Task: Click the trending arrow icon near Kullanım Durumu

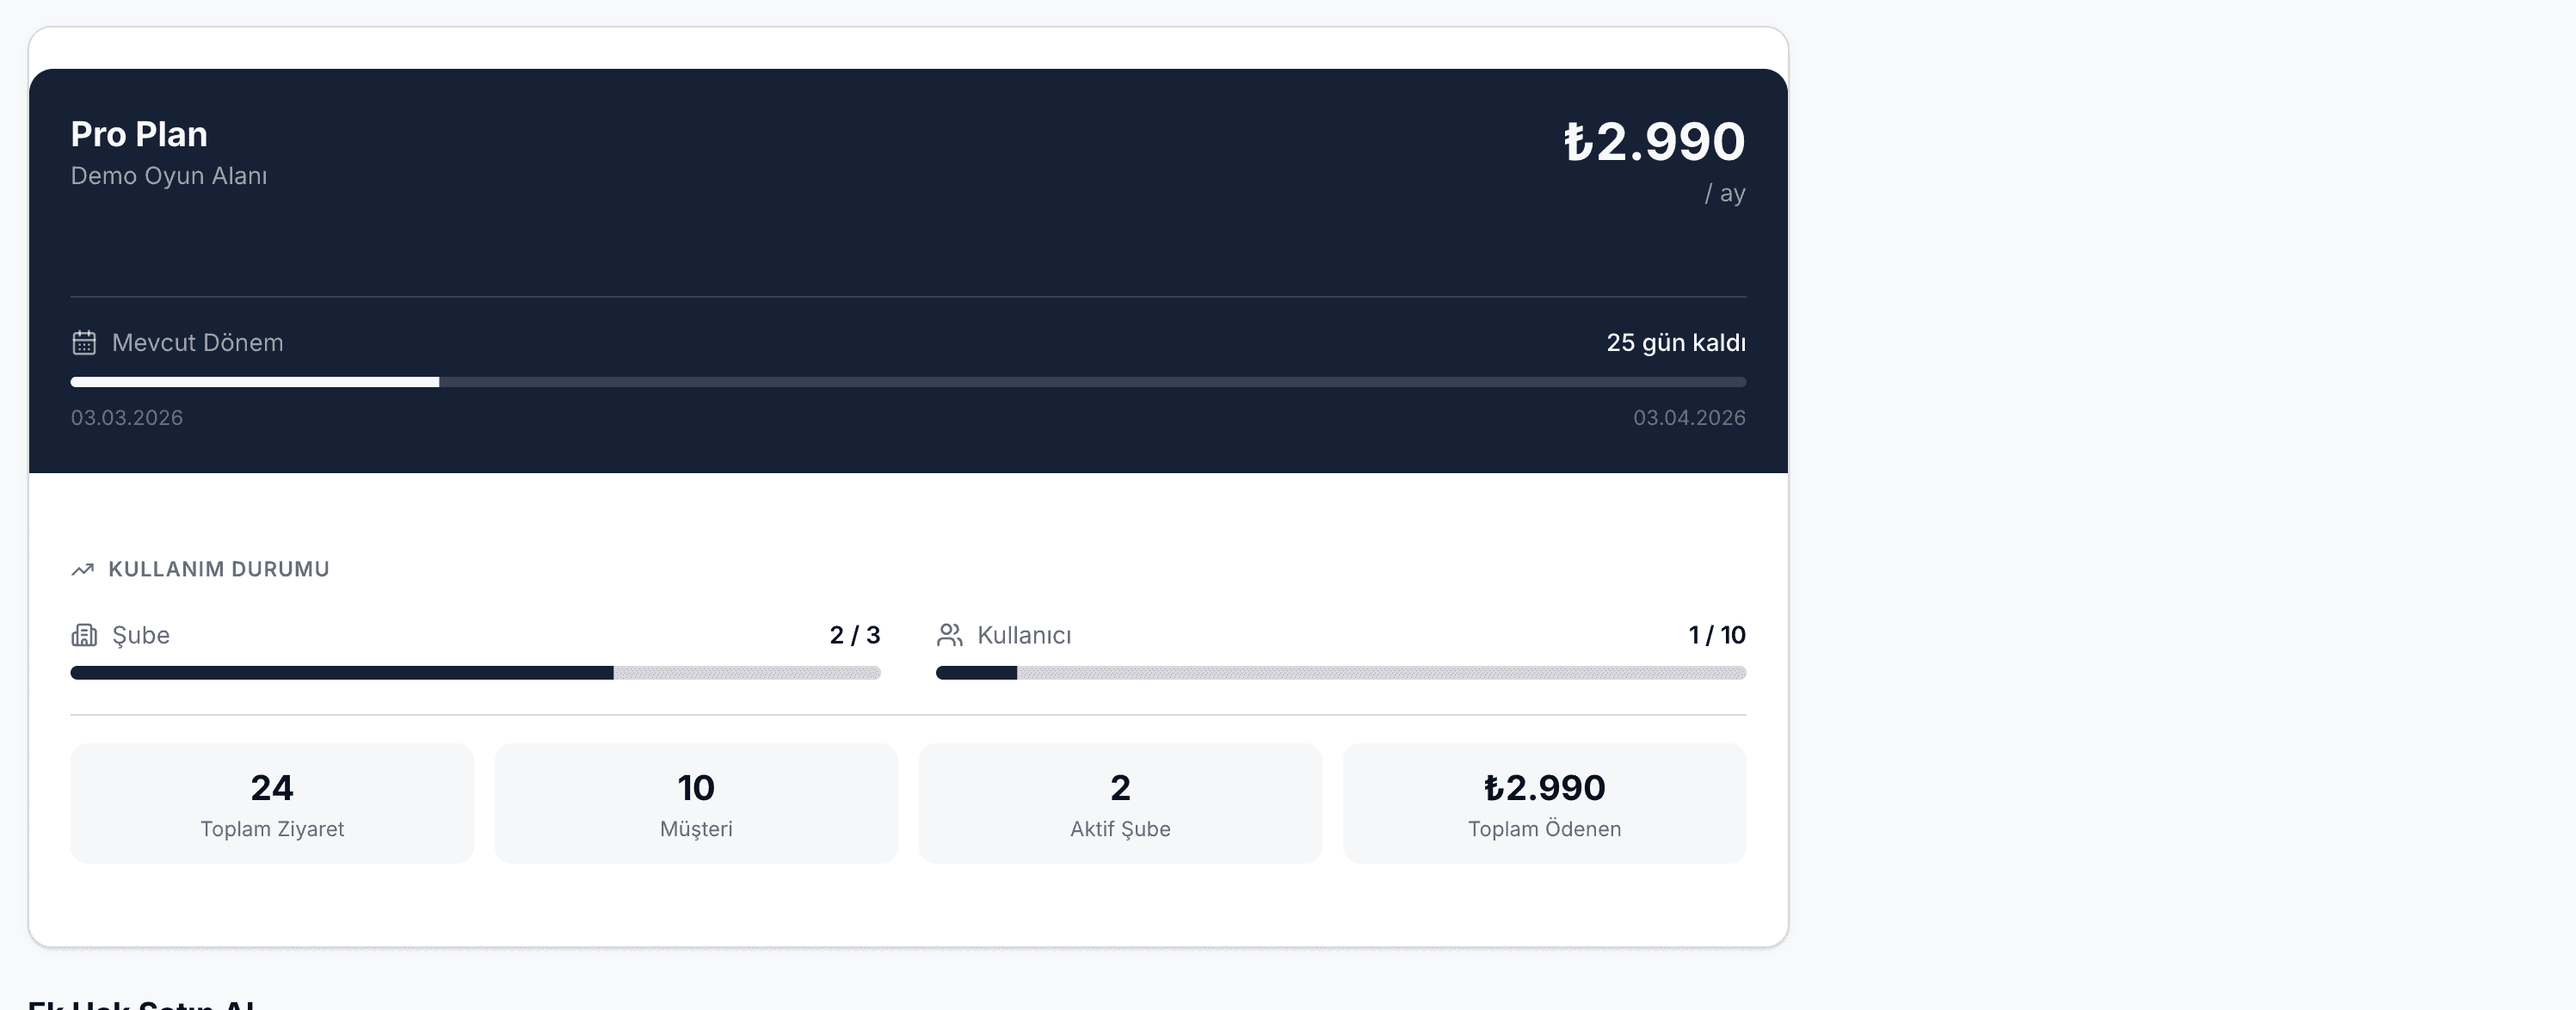Action: point(83,569)
